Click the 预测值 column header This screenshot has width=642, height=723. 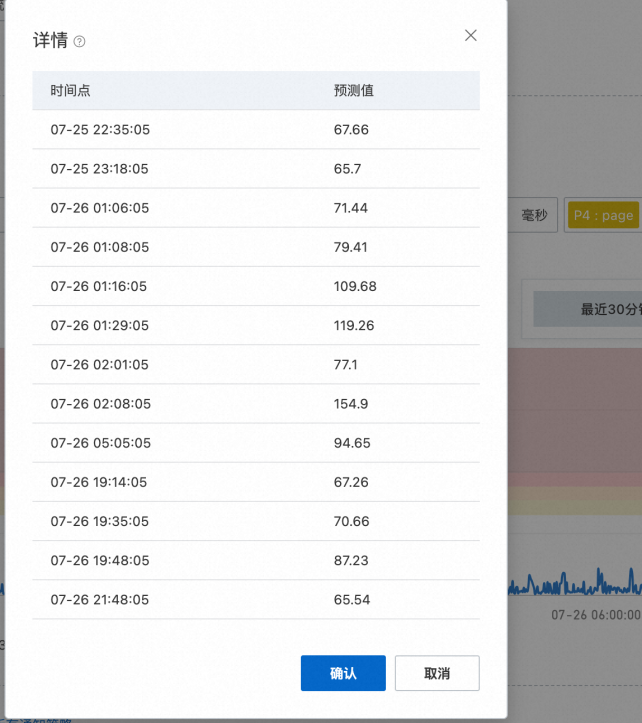[354, 90]
